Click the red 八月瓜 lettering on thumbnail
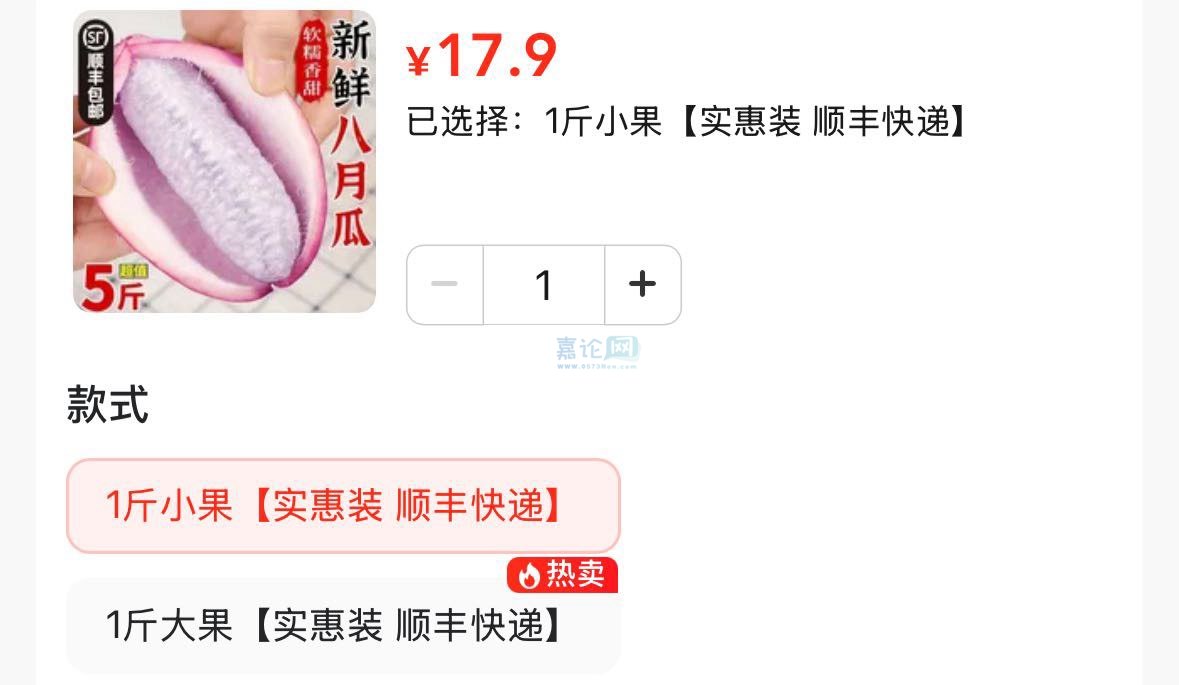 point(351,181)
